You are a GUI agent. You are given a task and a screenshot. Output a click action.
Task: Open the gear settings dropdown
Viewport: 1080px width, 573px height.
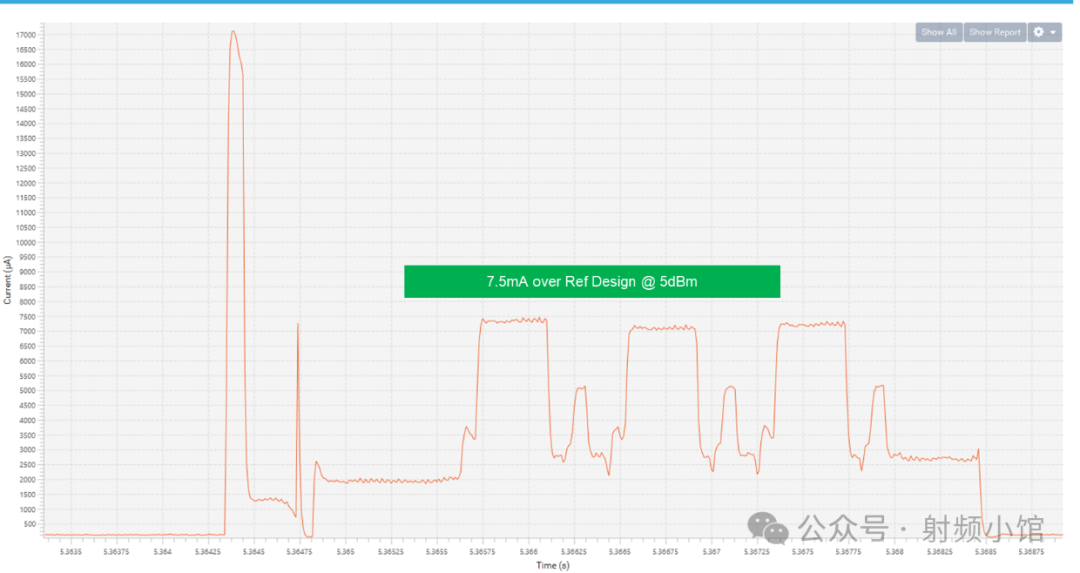click(1044, 32)
